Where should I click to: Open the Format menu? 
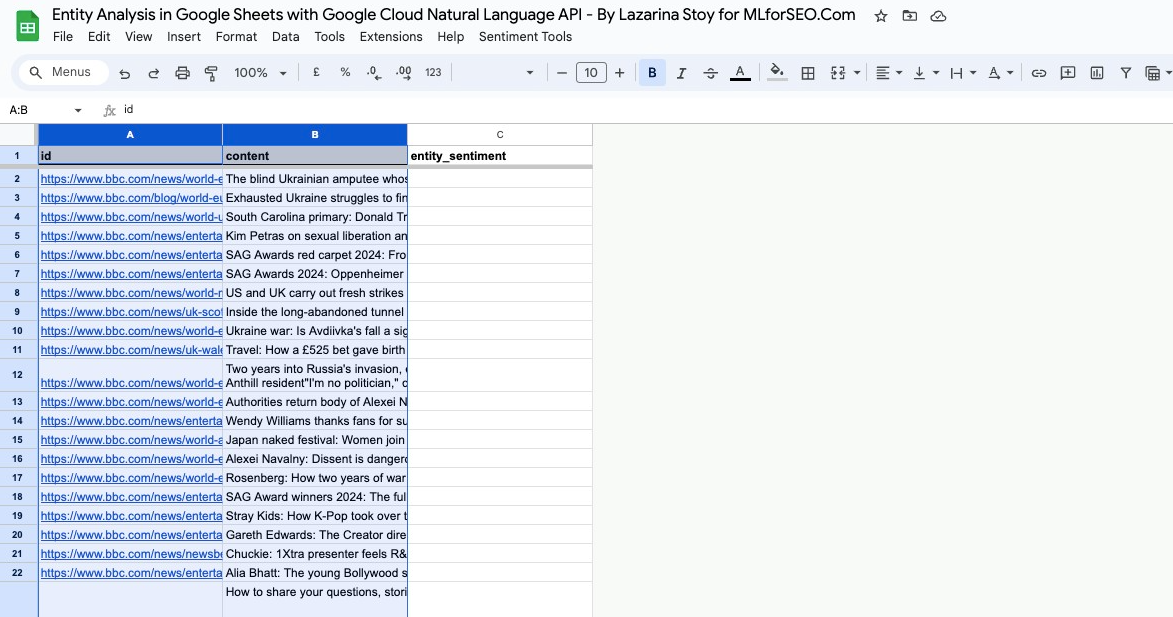click(x=236, y=37)
